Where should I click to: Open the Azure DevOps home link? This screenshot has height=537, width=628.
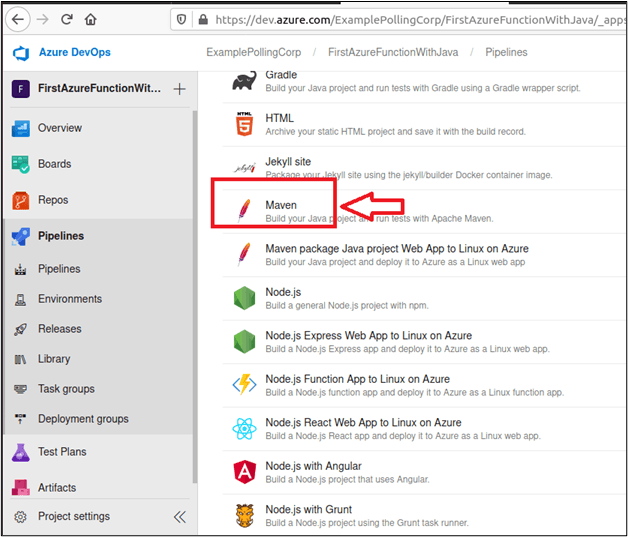pos(74,52)
